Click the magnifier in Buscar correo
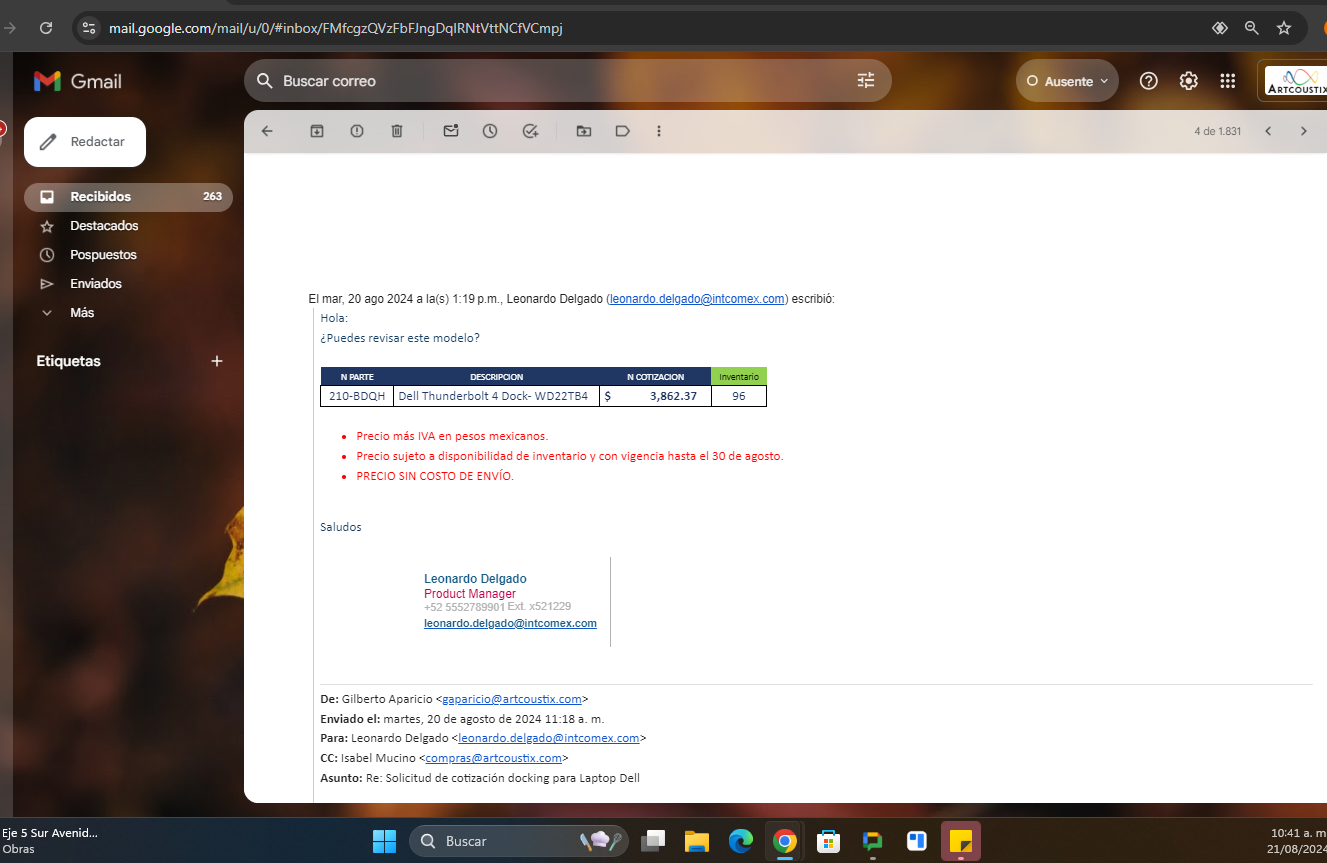 (x=265, y=81)
